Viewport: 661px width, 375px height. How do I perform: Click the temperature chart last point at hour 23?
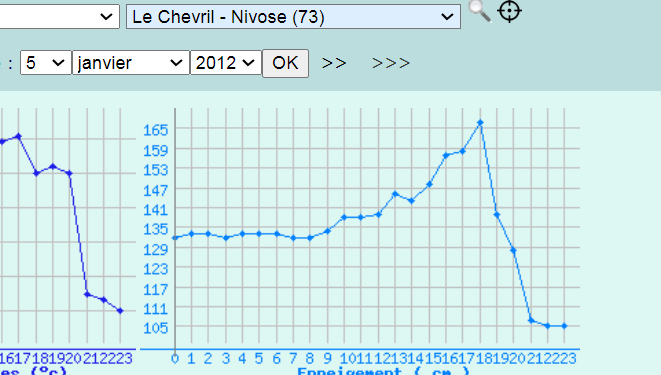coord(120,311)
